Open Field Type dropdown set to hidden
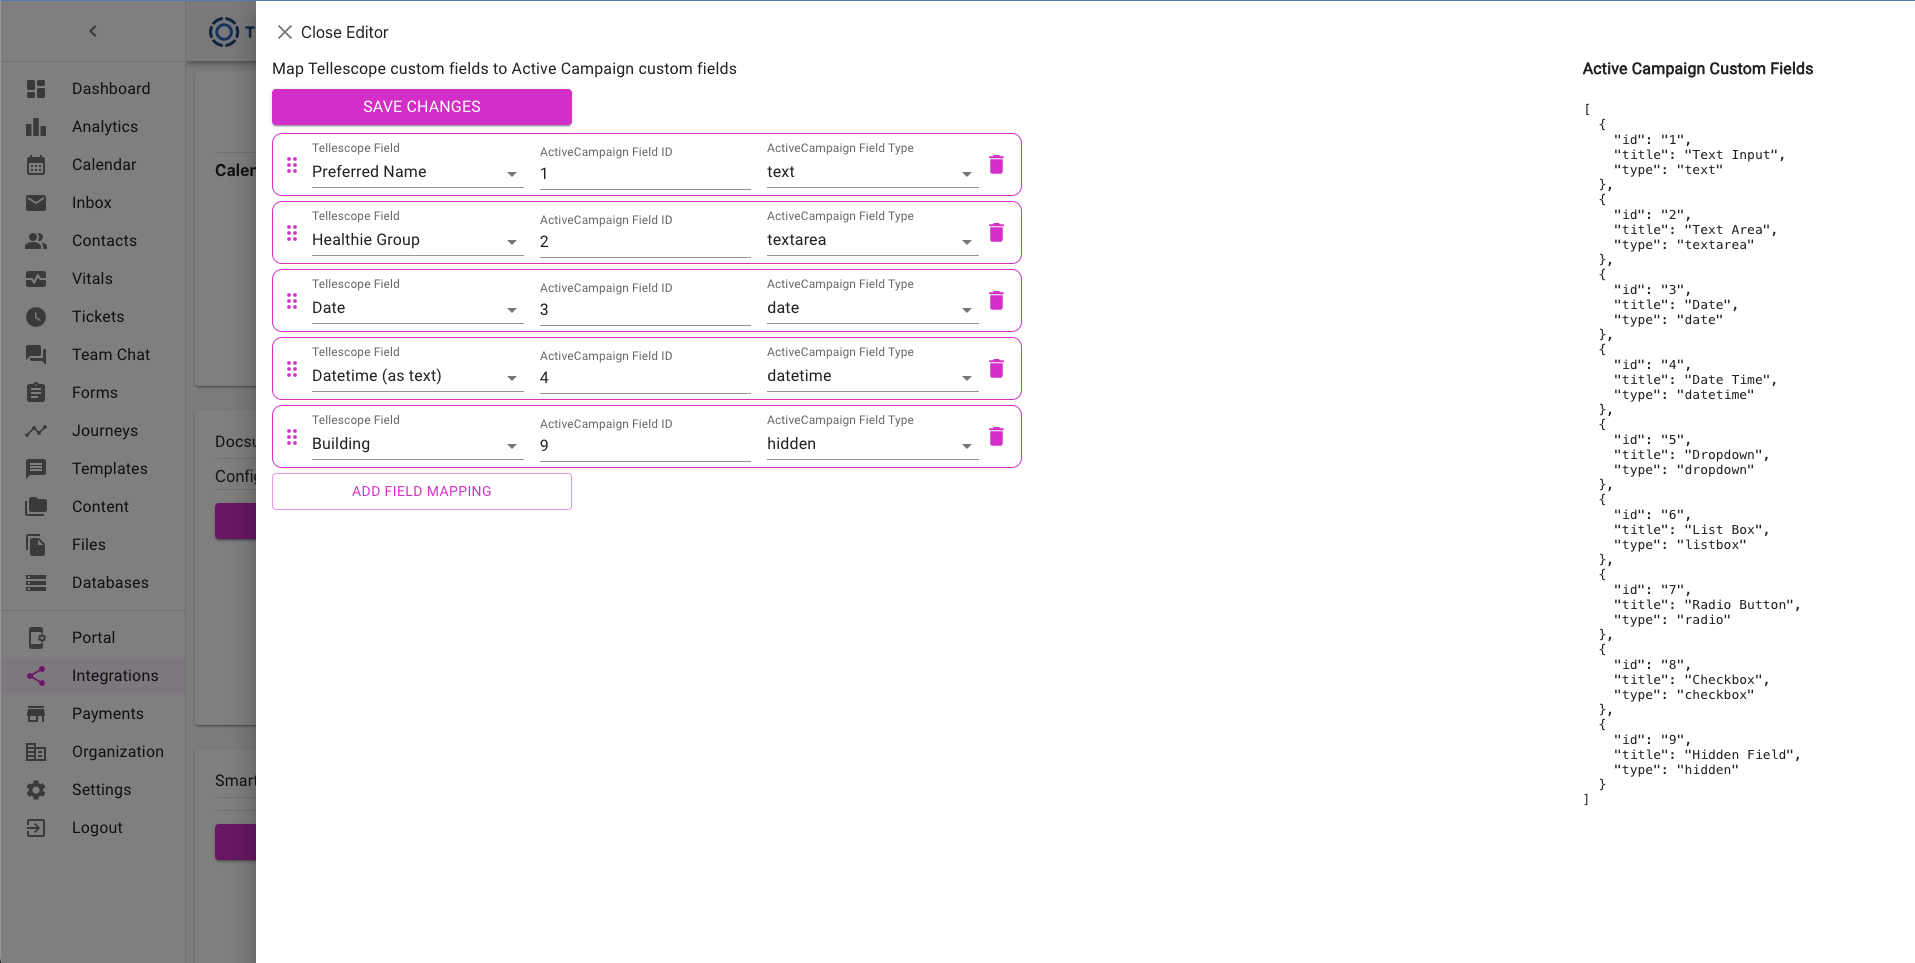 (872, 444)
